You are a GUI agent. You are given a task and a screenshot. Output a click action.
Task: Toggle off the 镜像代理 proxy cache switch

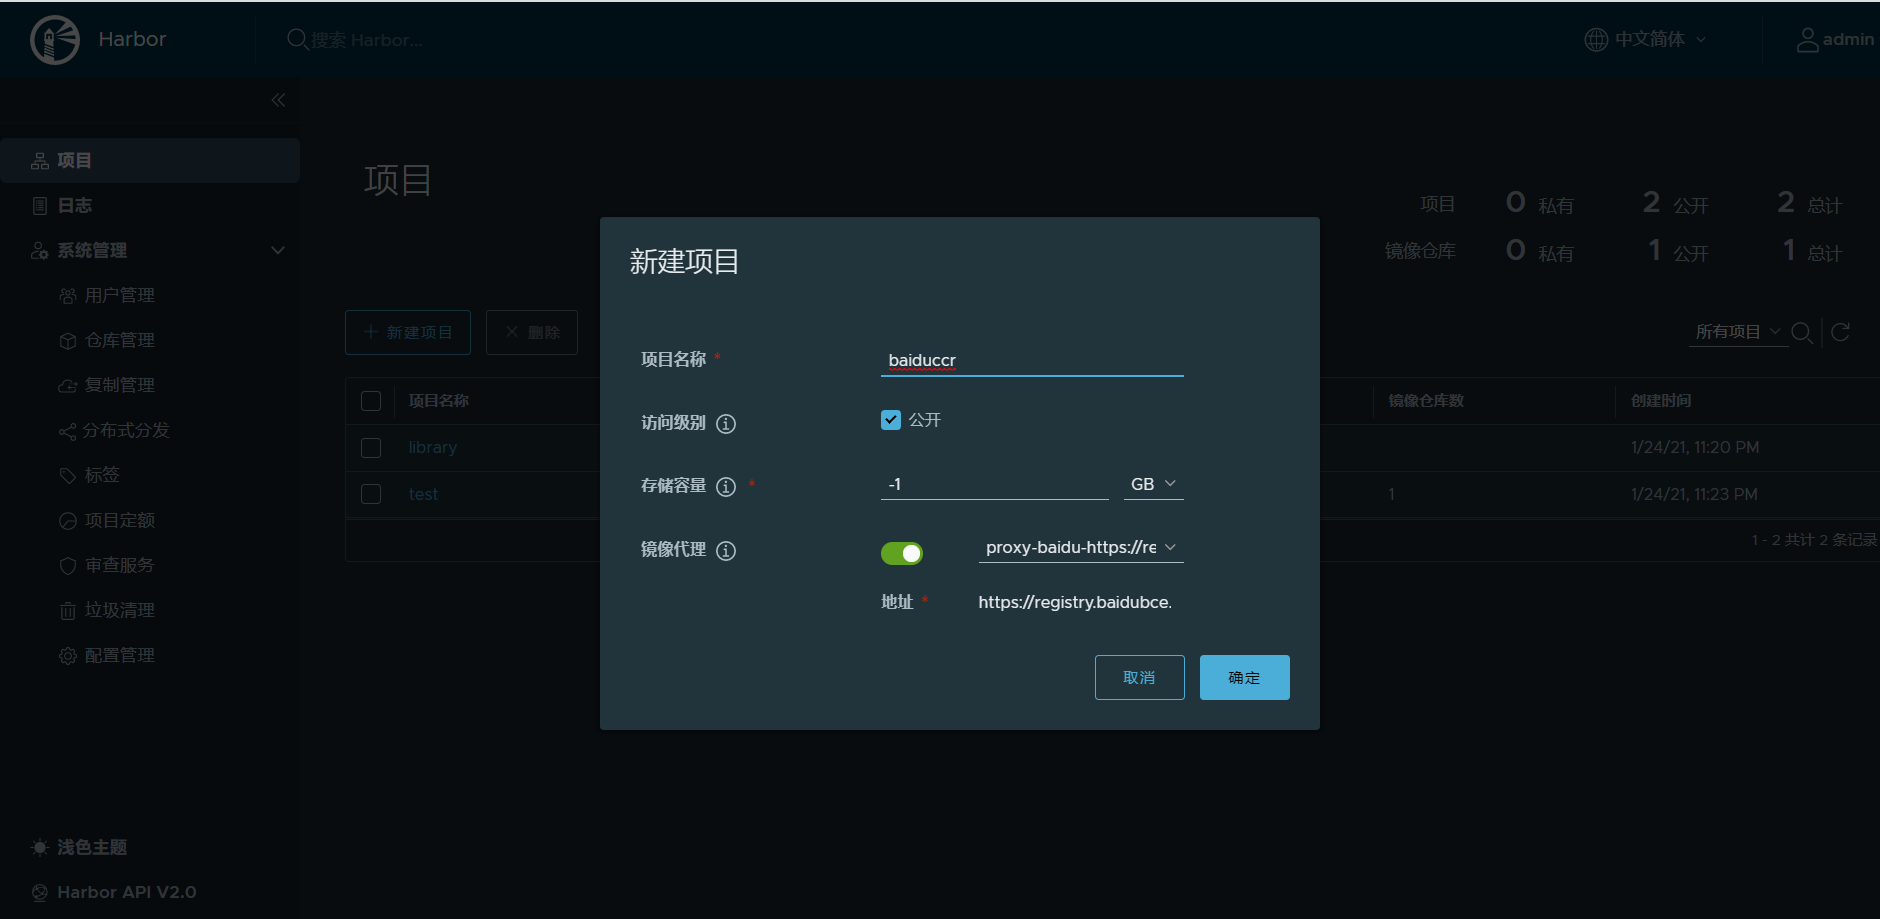(902, 553)
